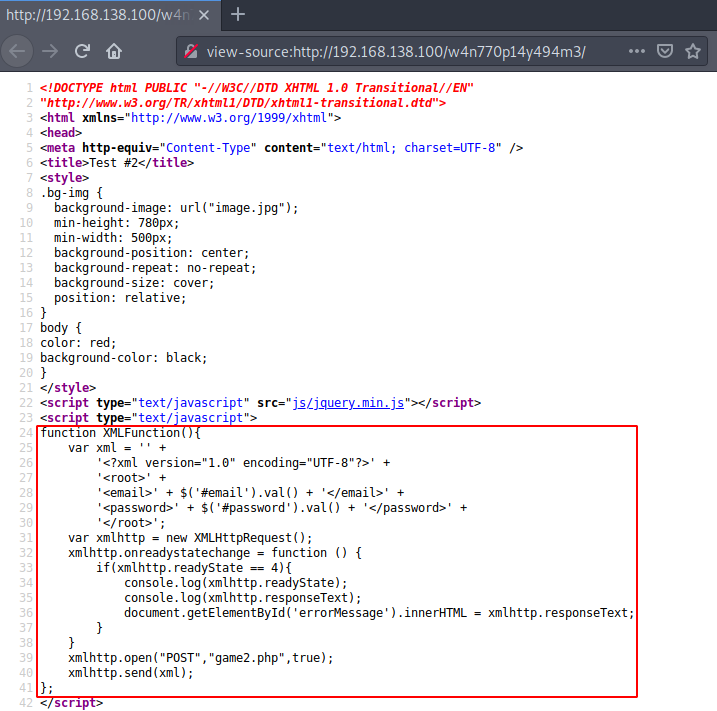Screen dimensions: 717x711
Task: Click the 'background-size: cover;' line
Action: [x=134, y=283]
